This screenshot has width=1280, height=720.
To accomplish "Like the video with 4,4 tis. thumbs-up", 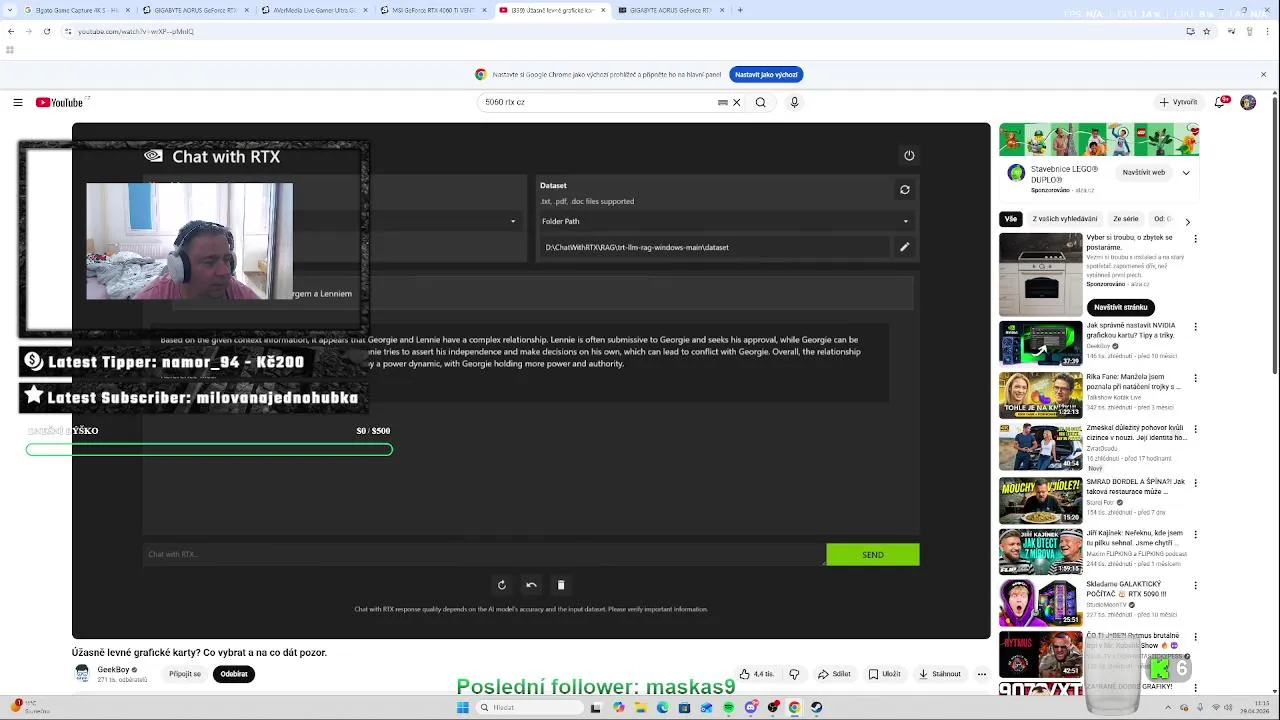I will [x=757, y=674].
